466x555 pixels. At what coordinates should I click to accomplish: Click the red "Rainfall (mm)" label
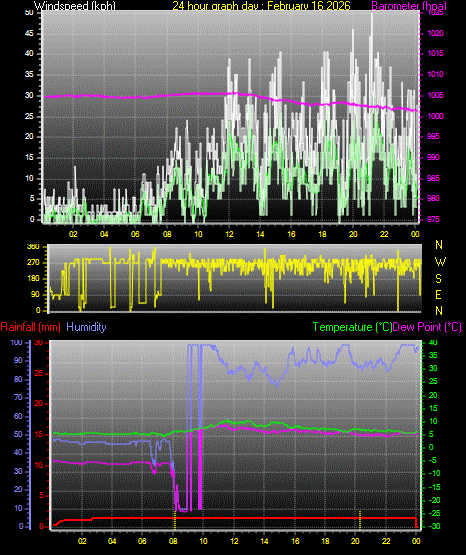coord(30,327)
